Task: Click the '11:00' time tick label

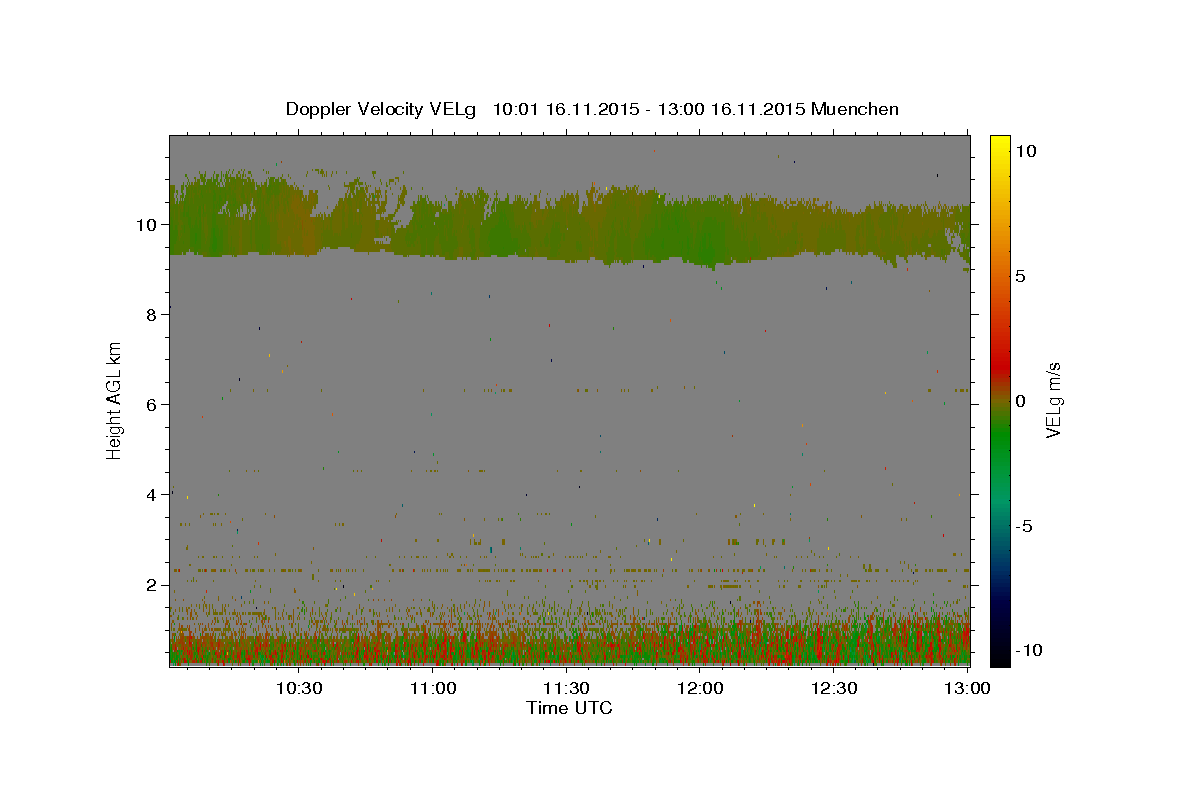Action: point(433,688)
